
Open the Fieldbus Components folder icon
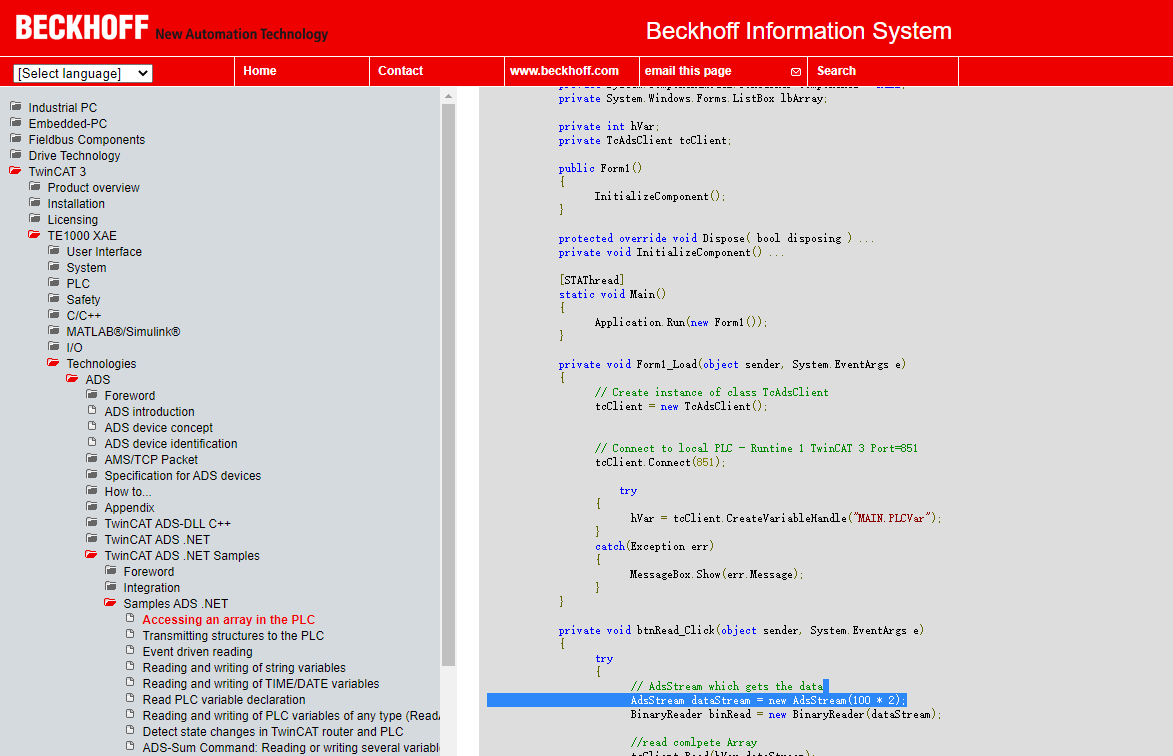(x=15, y=139)
